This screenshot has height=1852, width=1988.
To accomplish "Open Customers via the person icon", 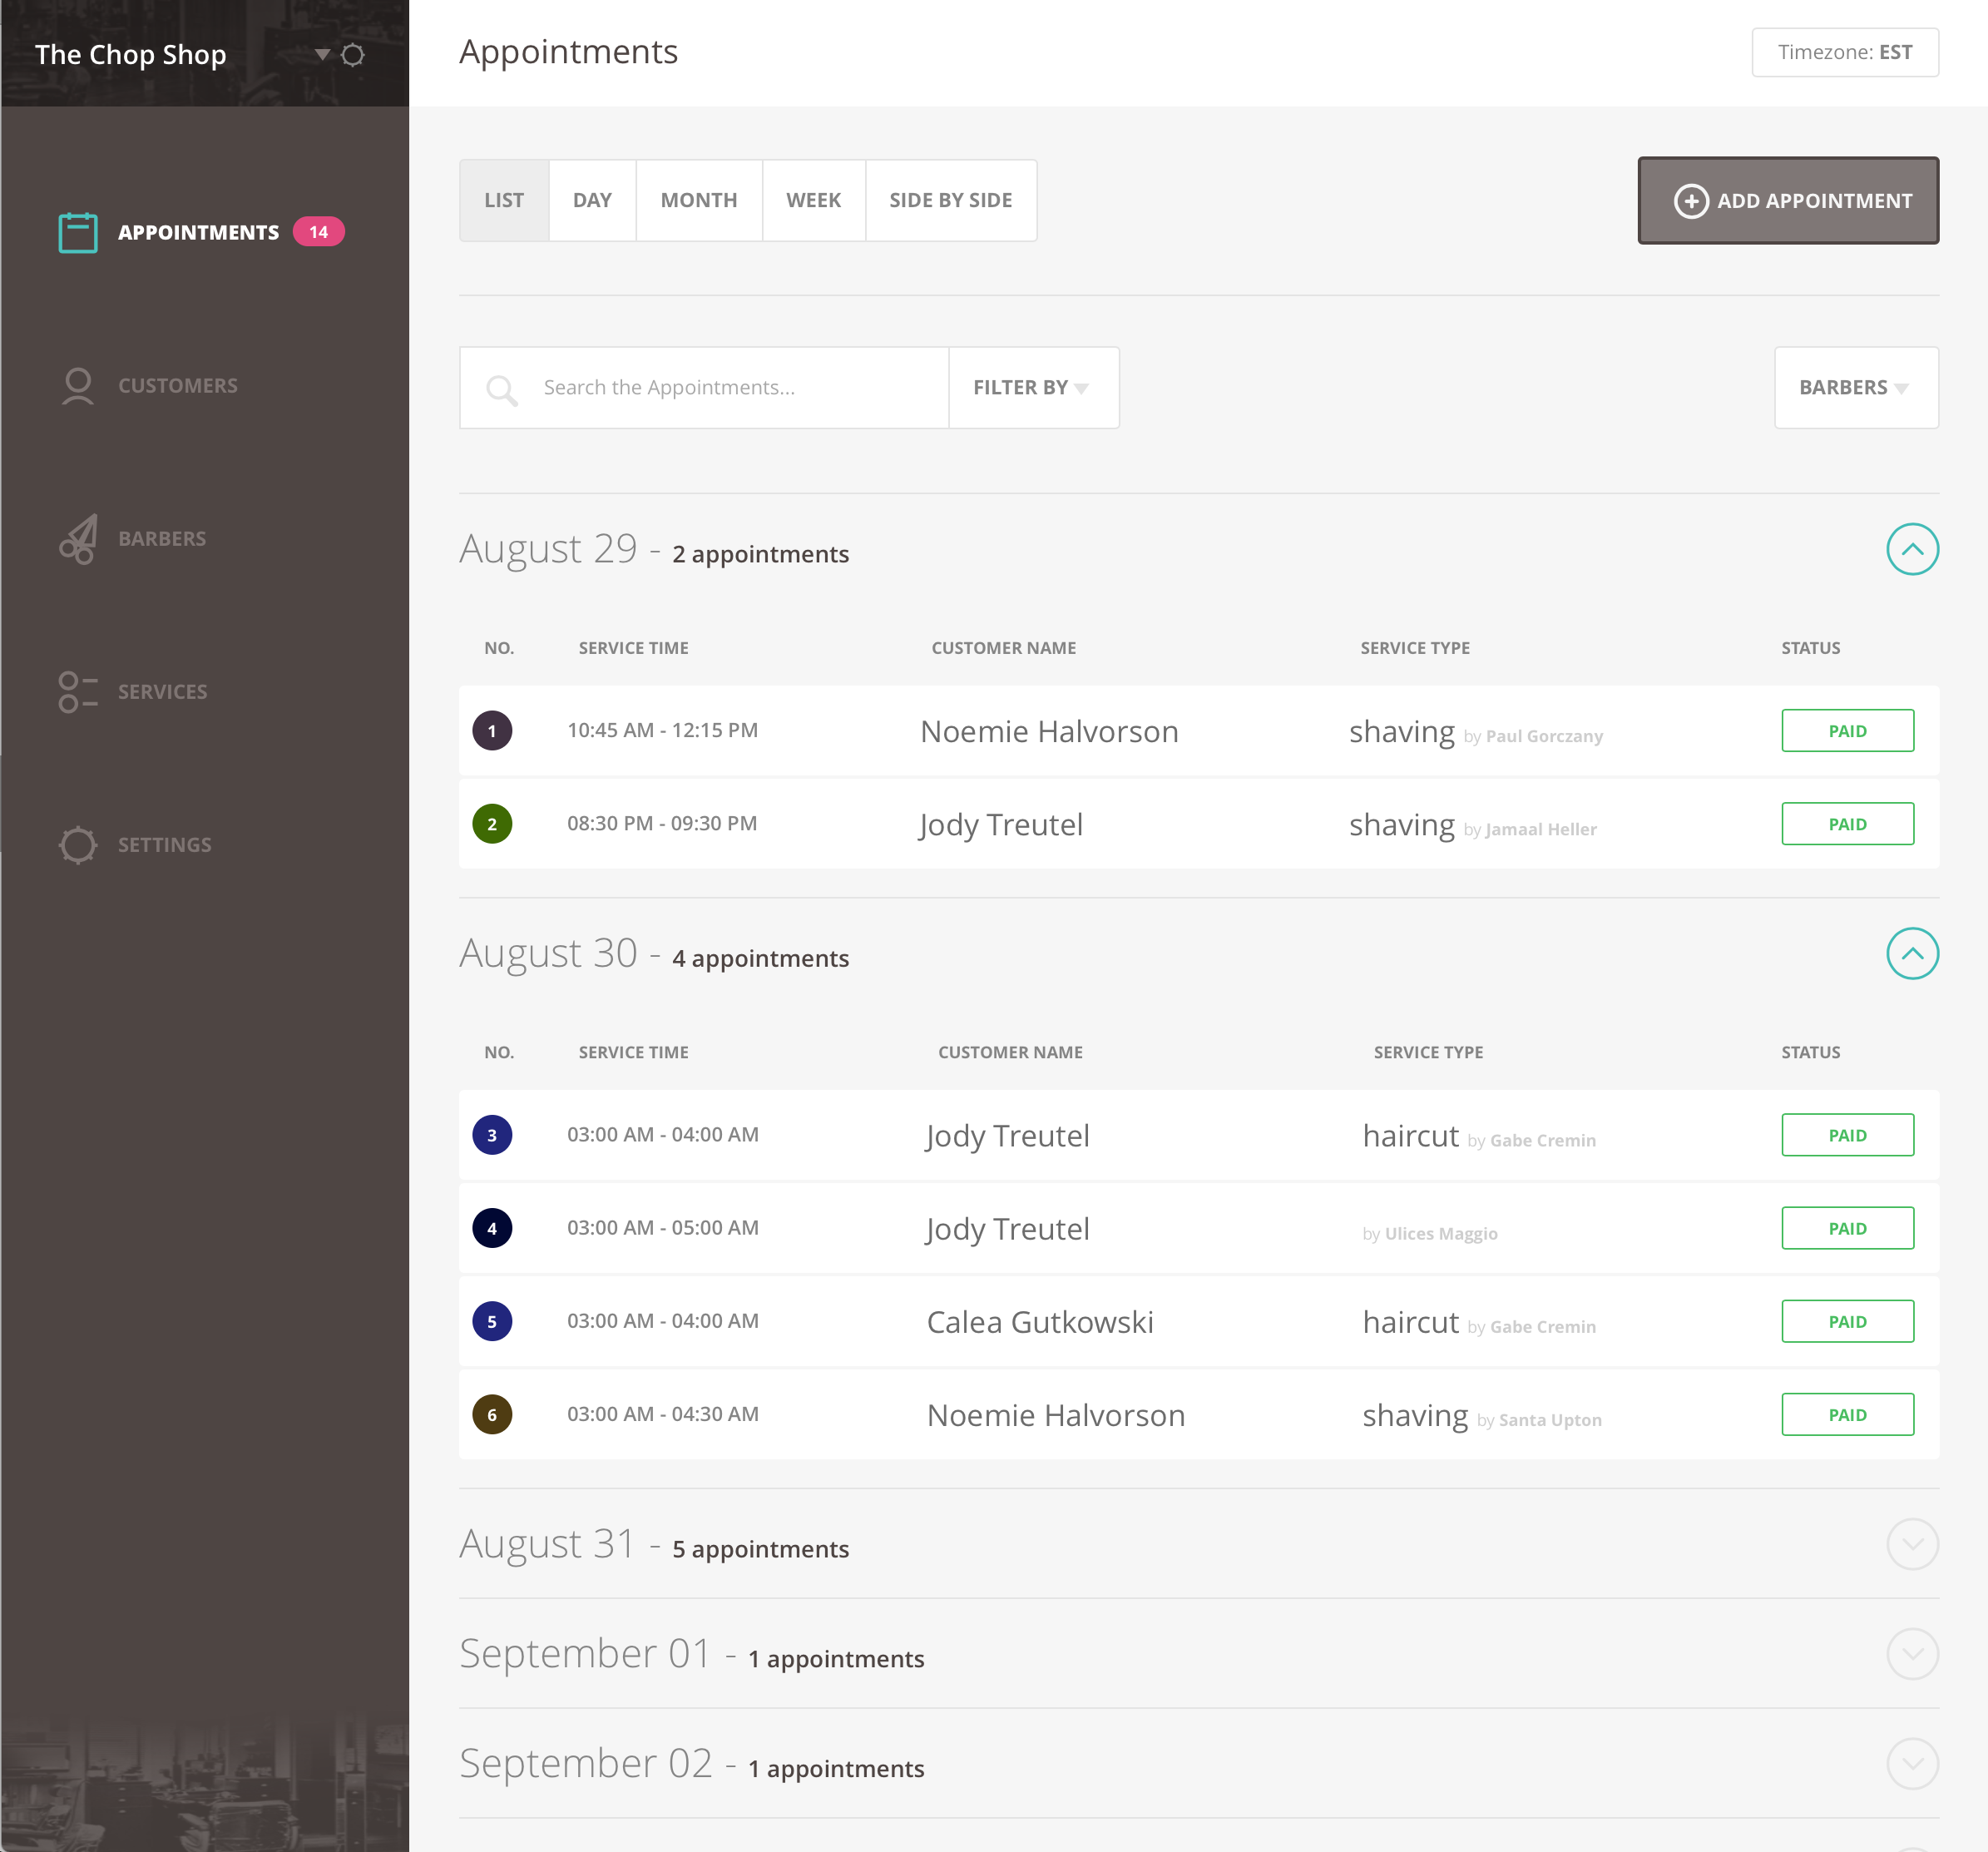I will click(77, 386).
